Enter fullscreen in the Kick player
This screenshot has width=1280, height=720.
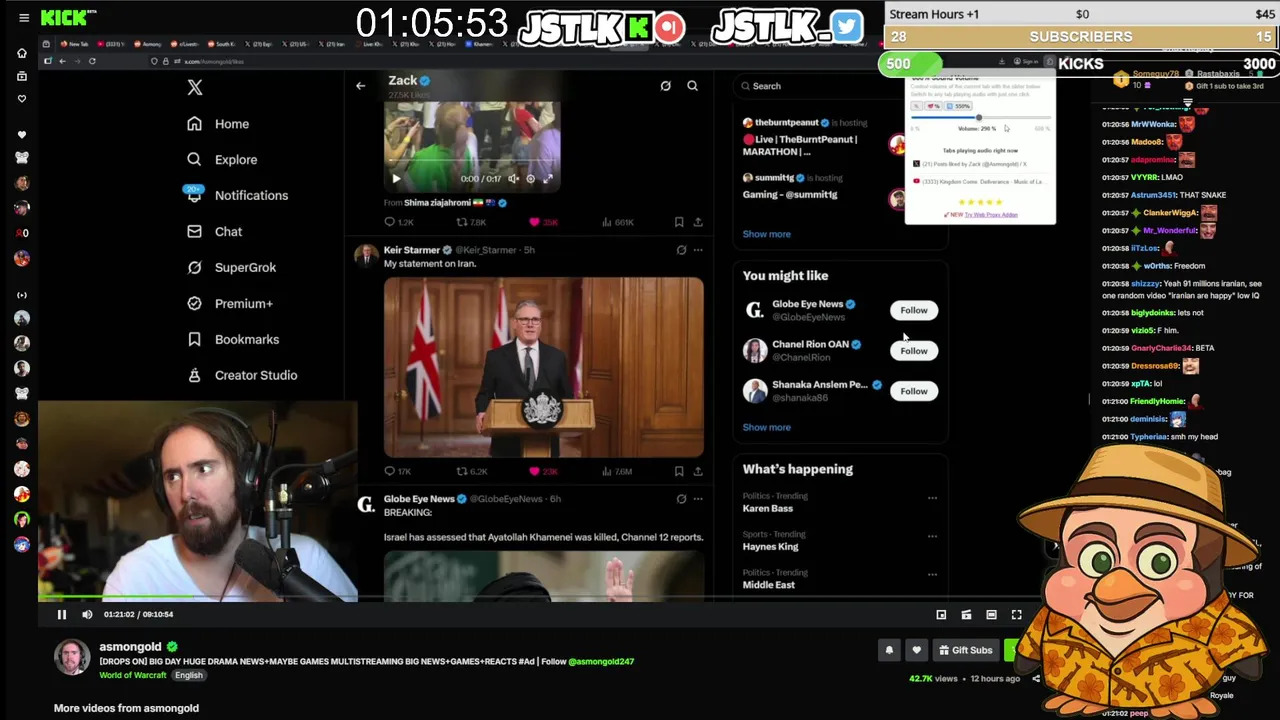(x=1016, y=614)
